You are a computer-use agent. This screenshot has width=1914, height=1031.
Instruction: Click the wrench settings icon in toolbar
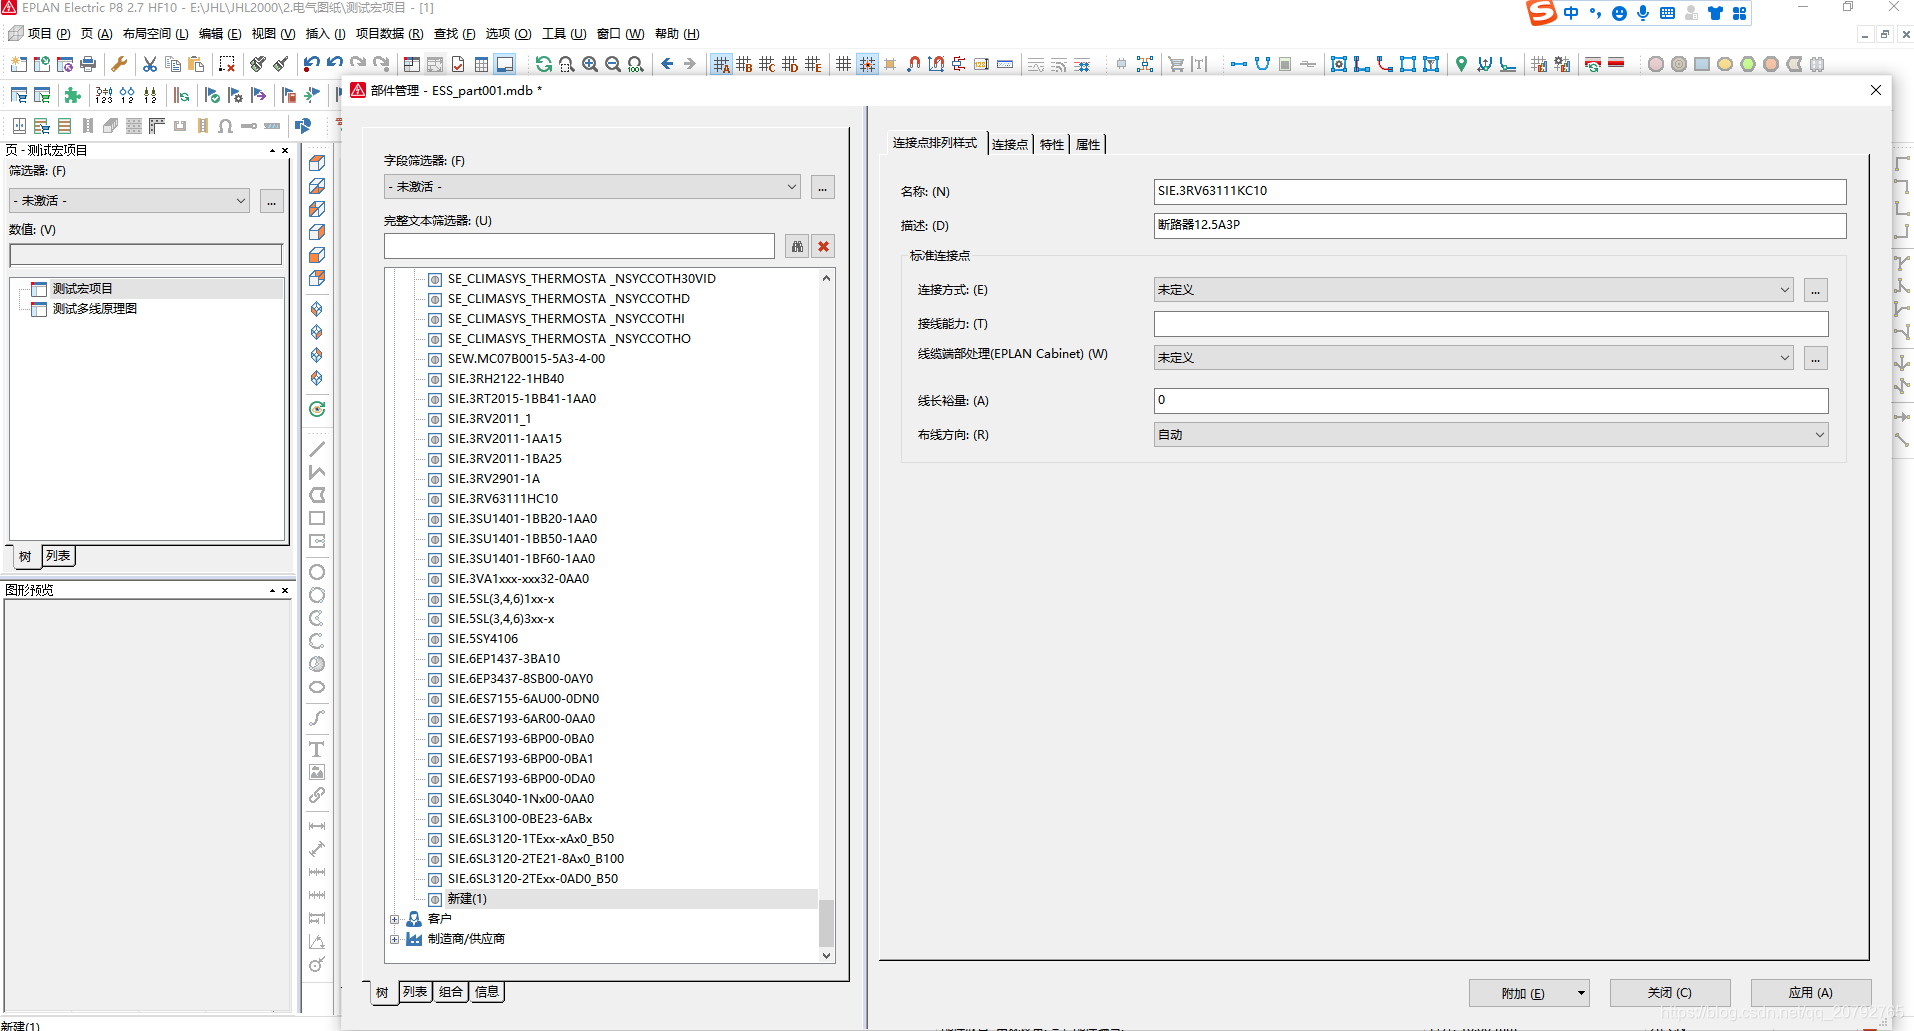click(119, 64)
